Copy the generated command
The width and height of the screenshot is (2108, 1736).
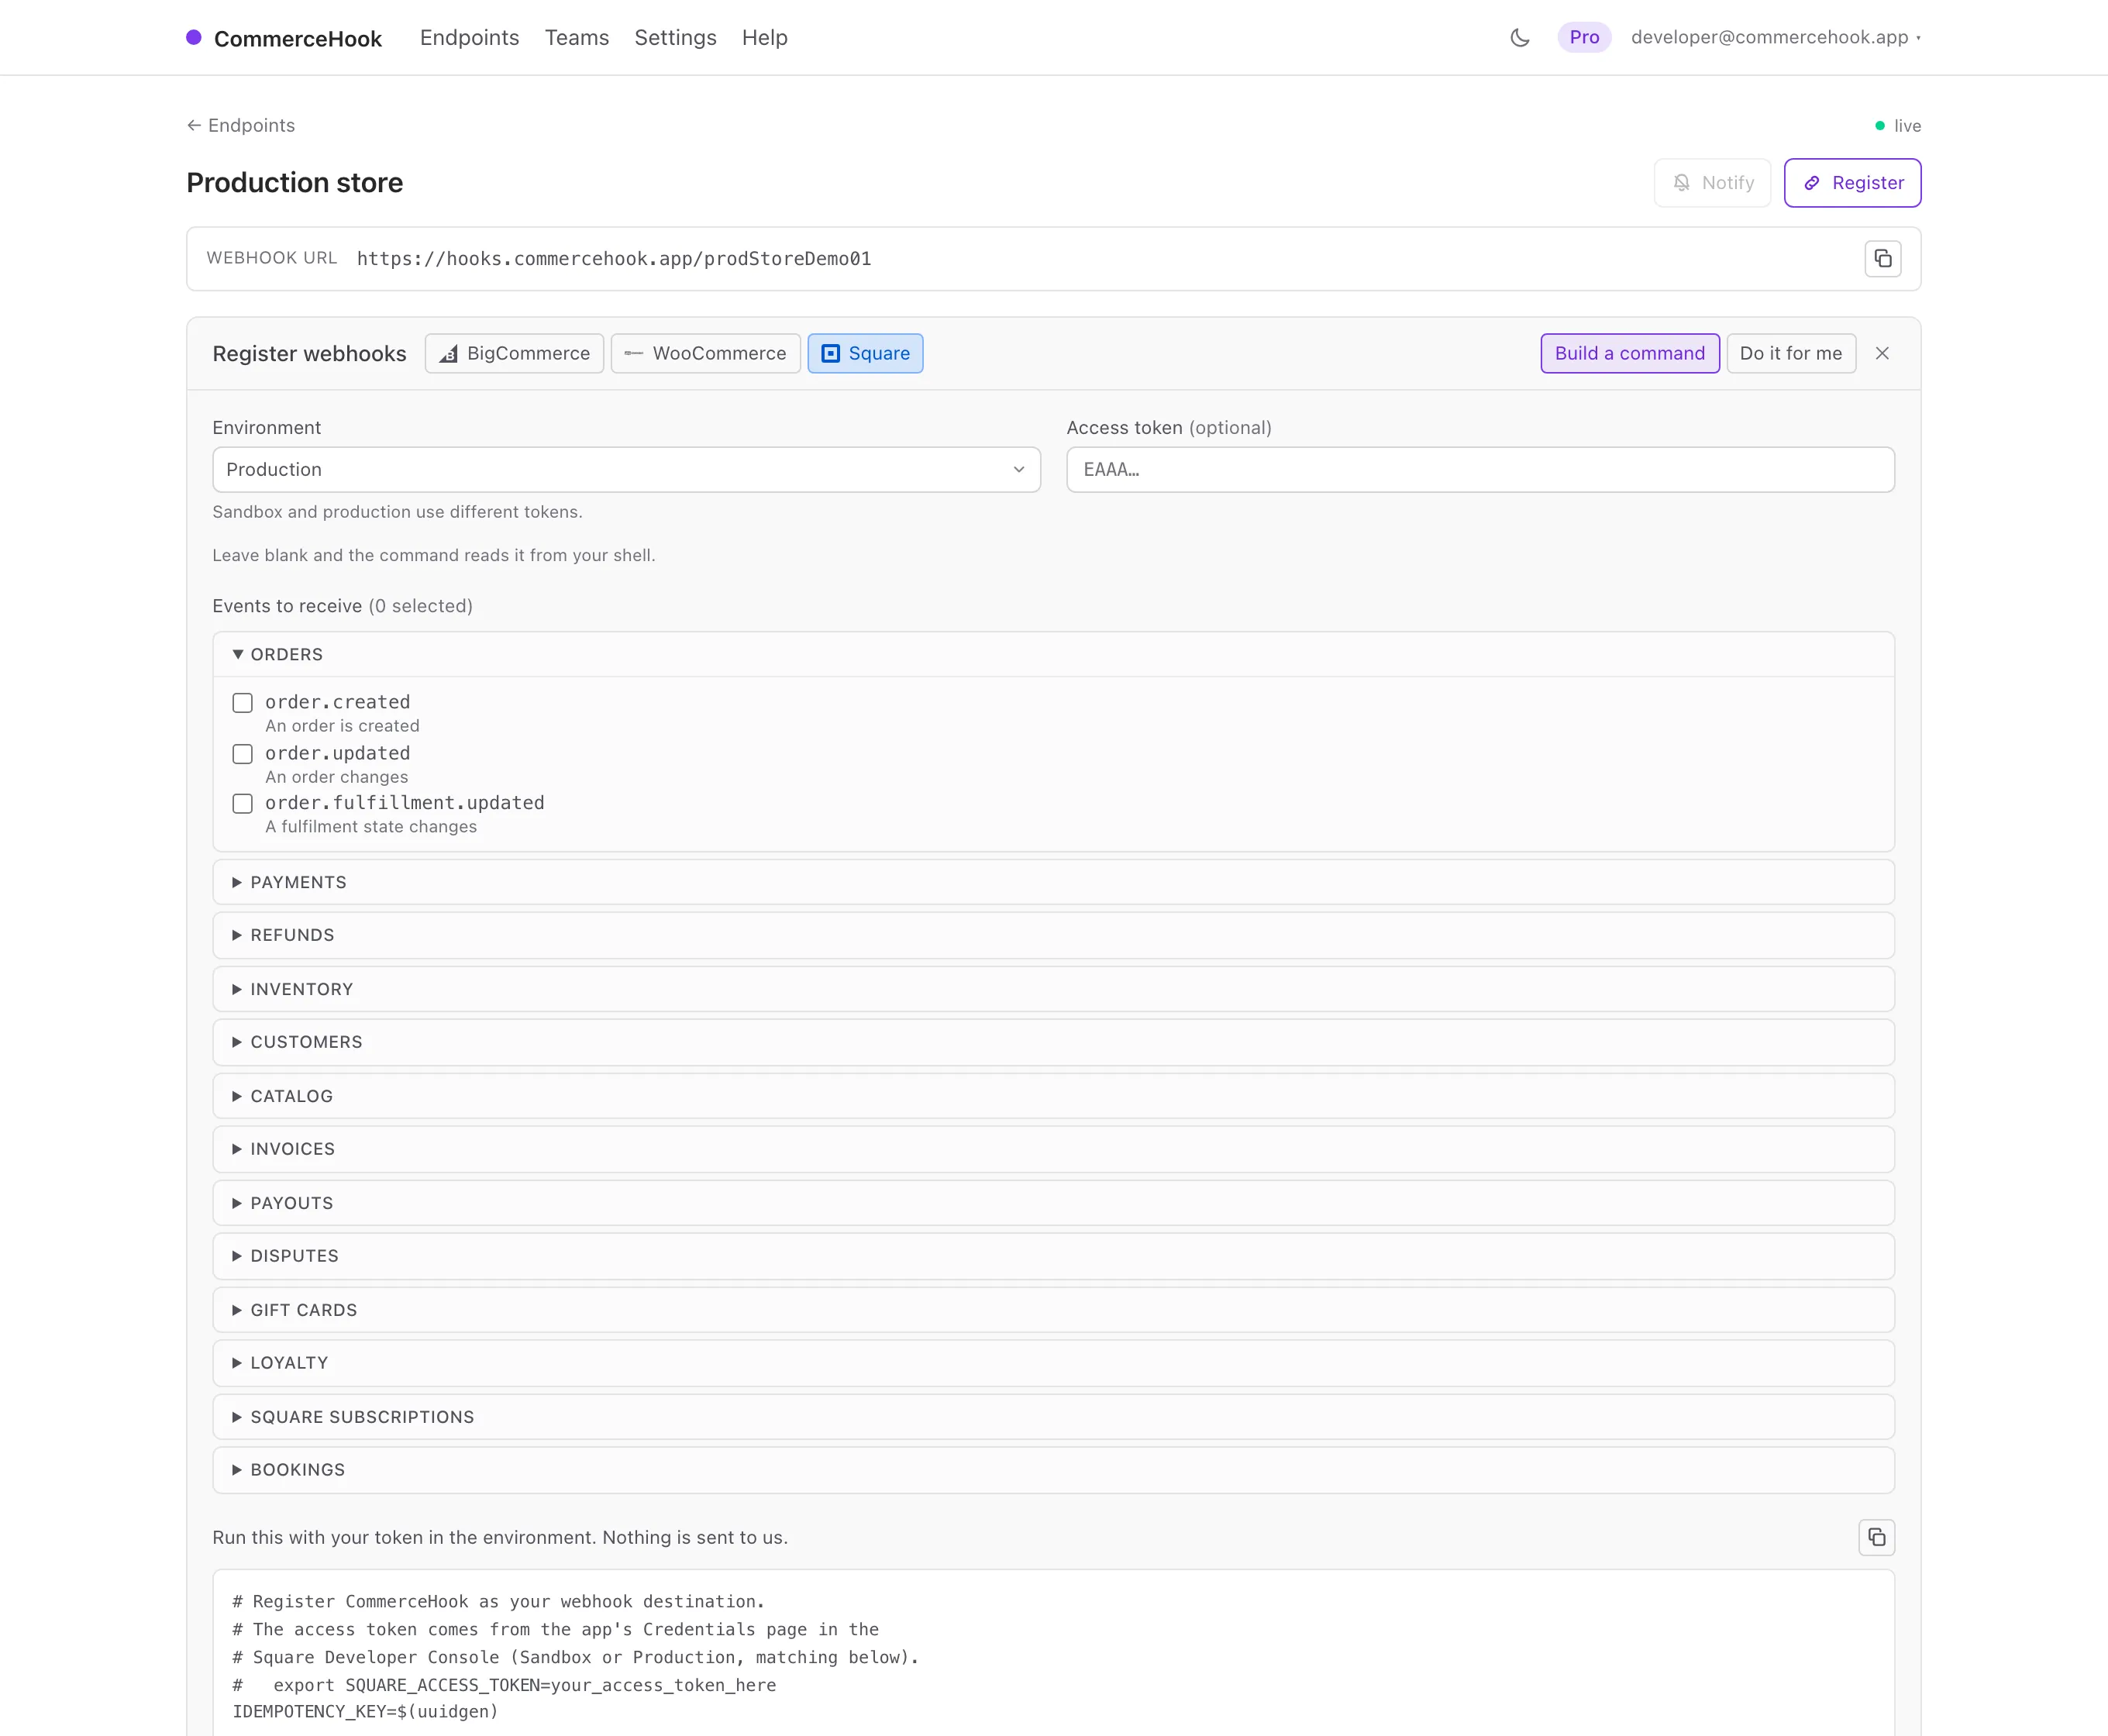pos(1876,1537)
